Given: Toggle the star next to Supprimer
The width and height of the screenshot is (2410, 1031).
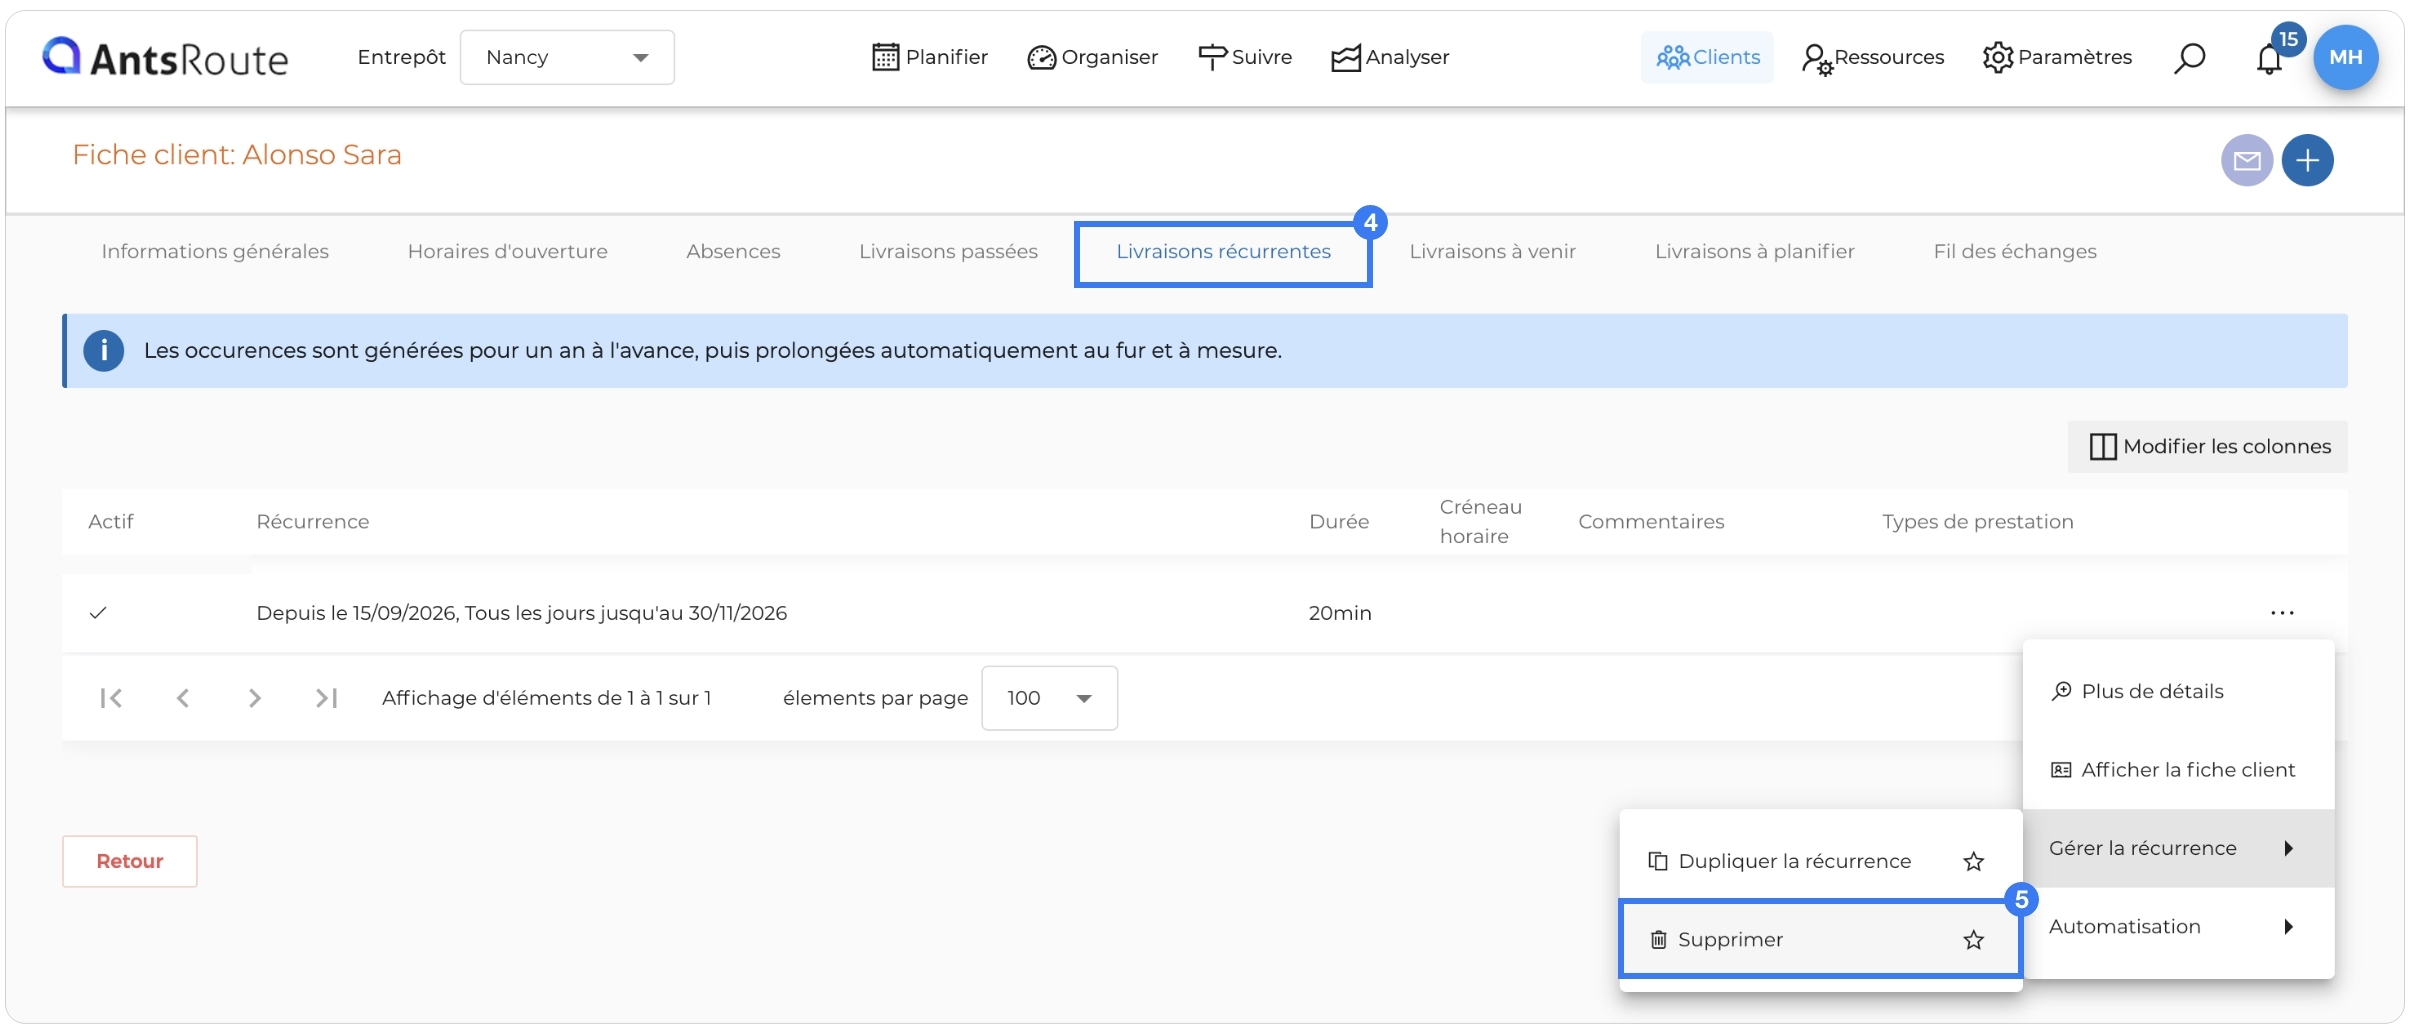Looking at the screenshot, I should [1973, 939].
